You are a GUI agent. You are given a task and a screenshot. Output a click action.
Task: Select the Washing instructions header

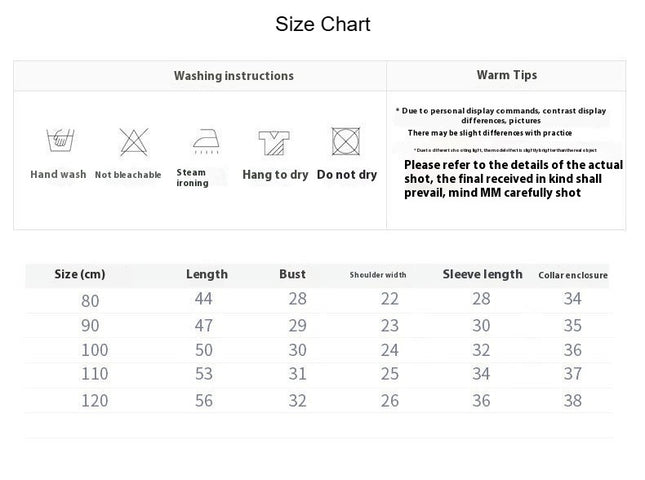click(x=234, y=76)
